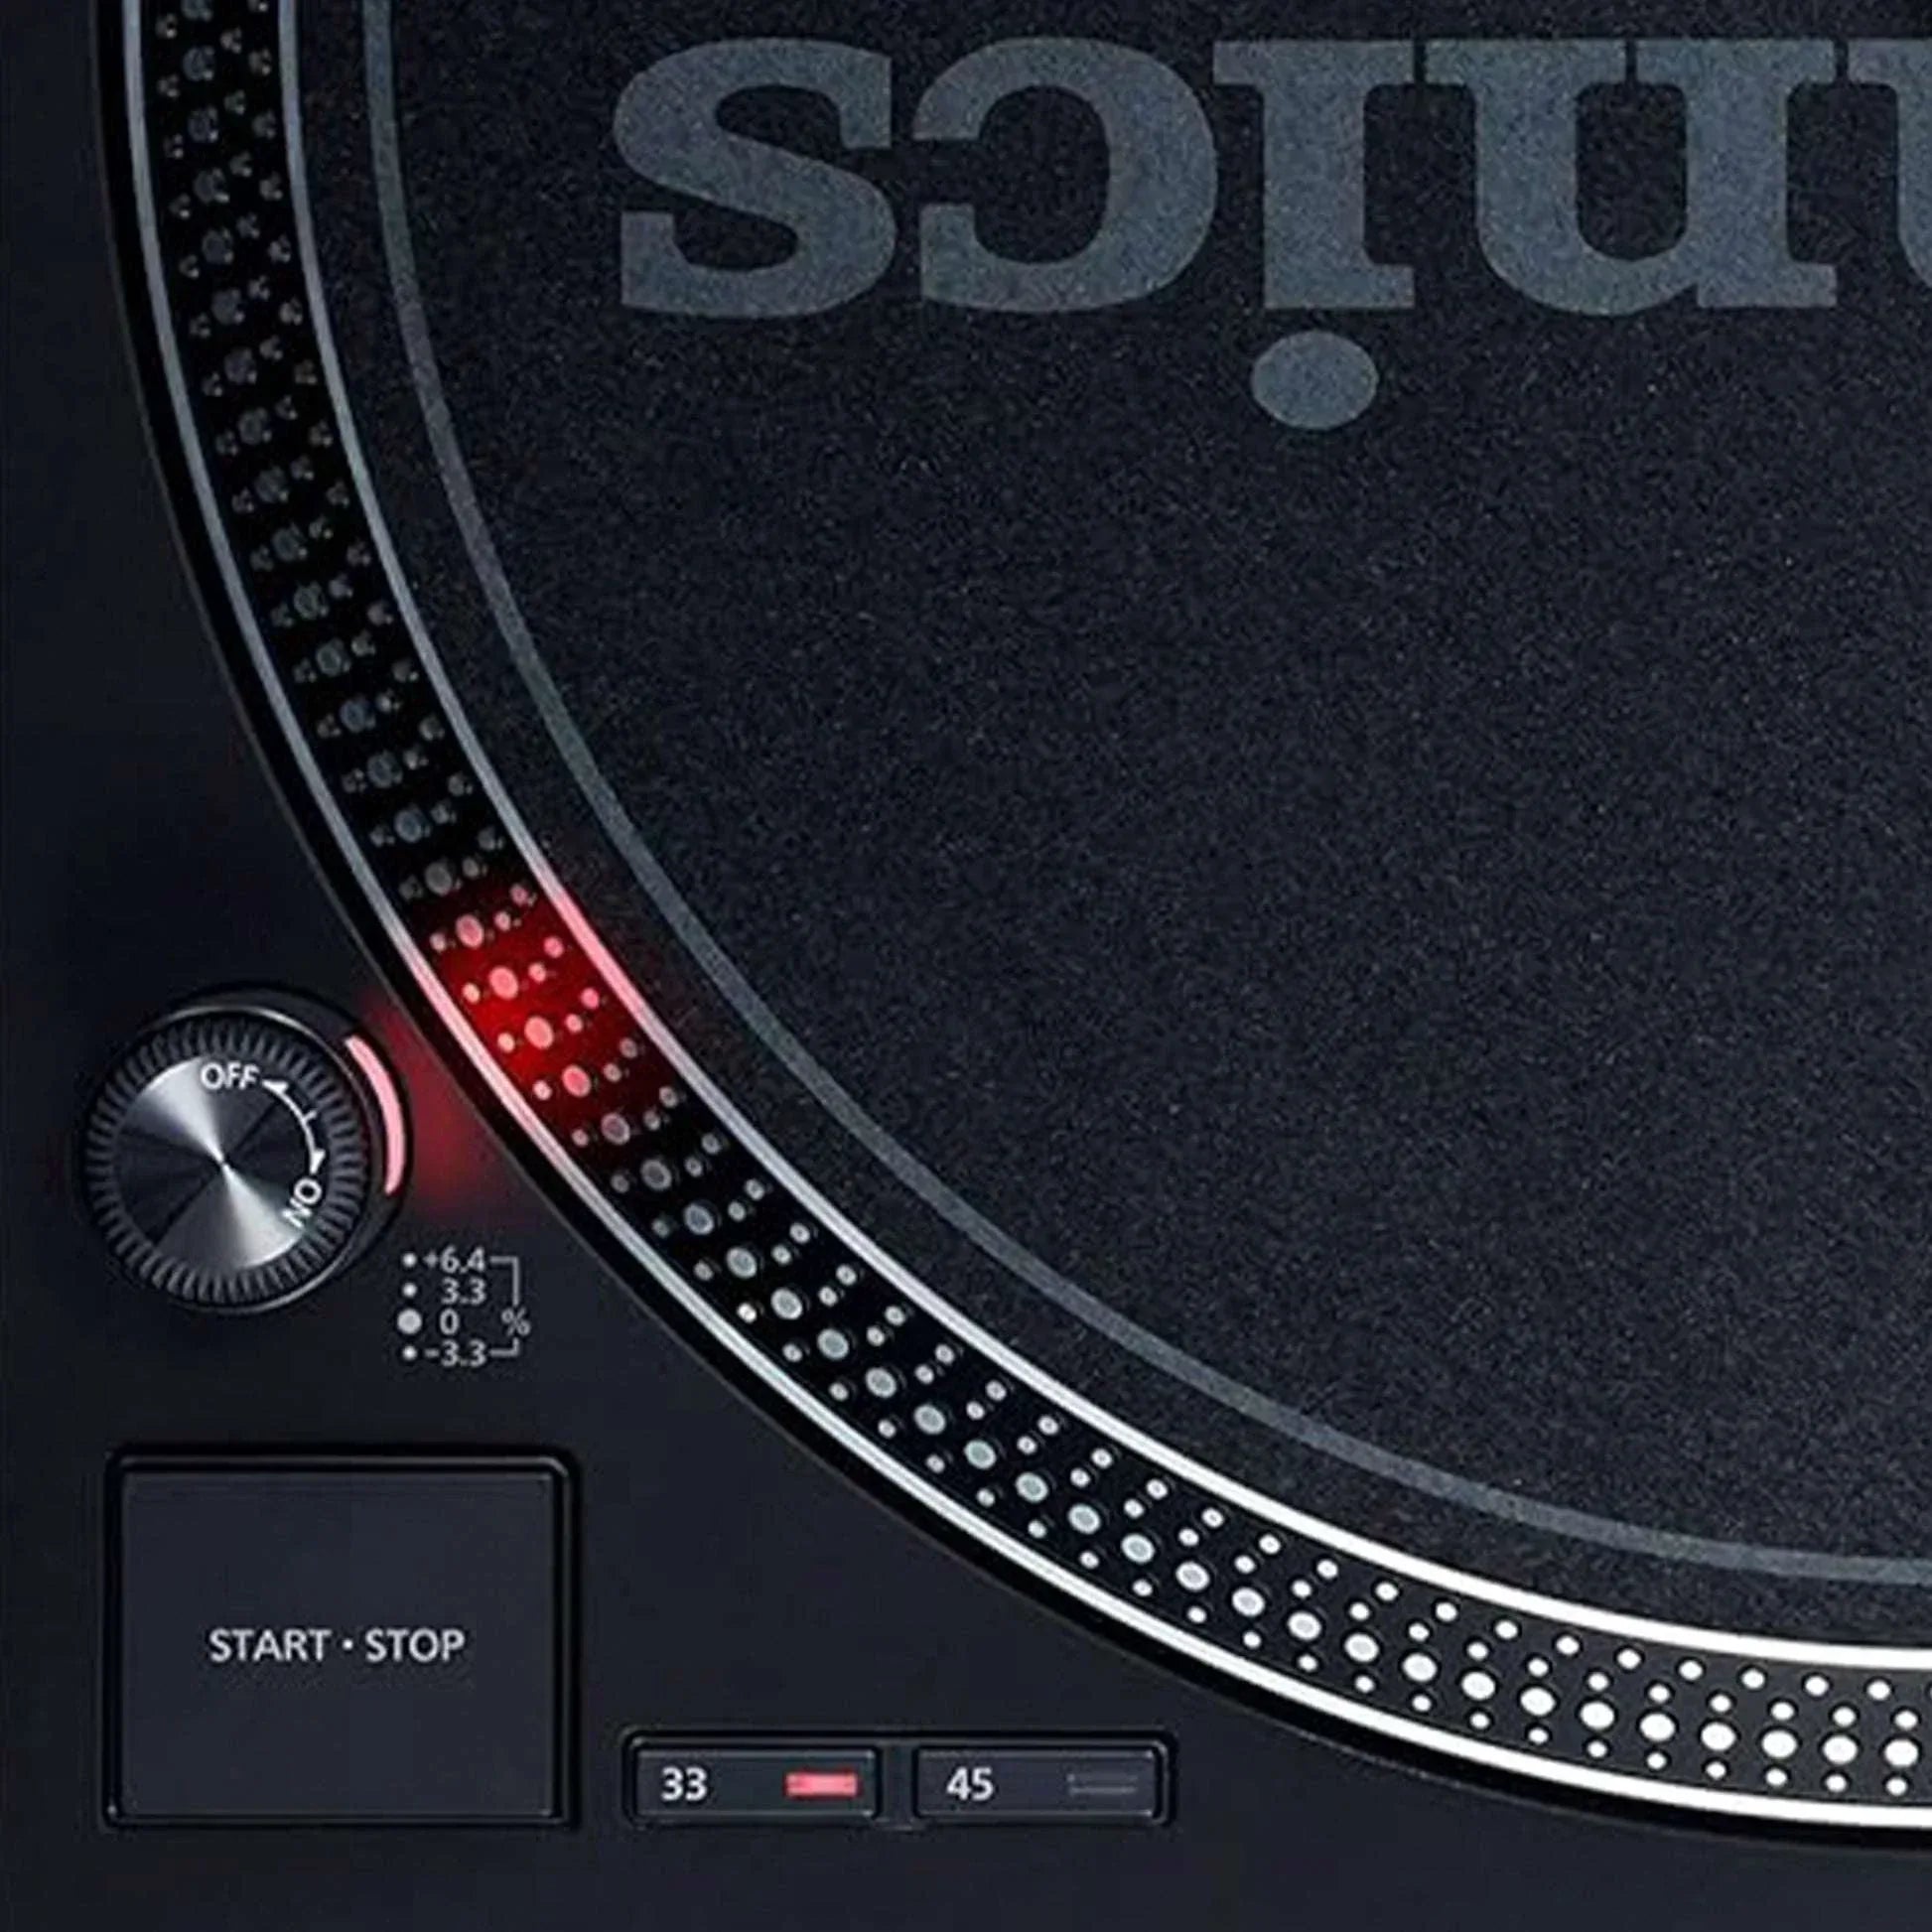Select the 45 RPM speed button
Screen dimensions: 1932x1932
(x=1039, y=1783)
